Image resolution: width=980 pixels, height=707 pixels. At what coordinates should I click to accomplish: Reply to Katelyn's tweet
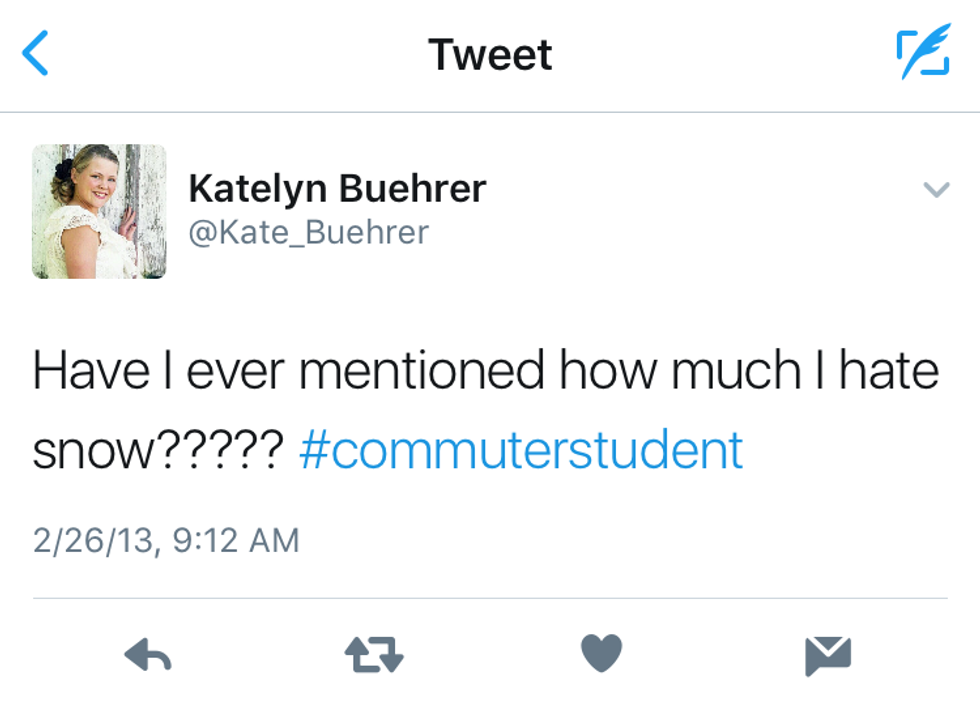[148, 656]
